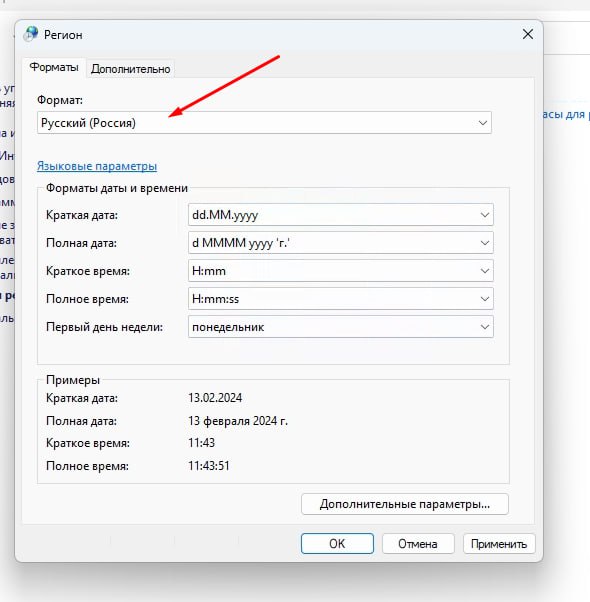590x602 pixels.
Task: Click the chevron next to dd.MM.yyyy
Action: [484, 215]
